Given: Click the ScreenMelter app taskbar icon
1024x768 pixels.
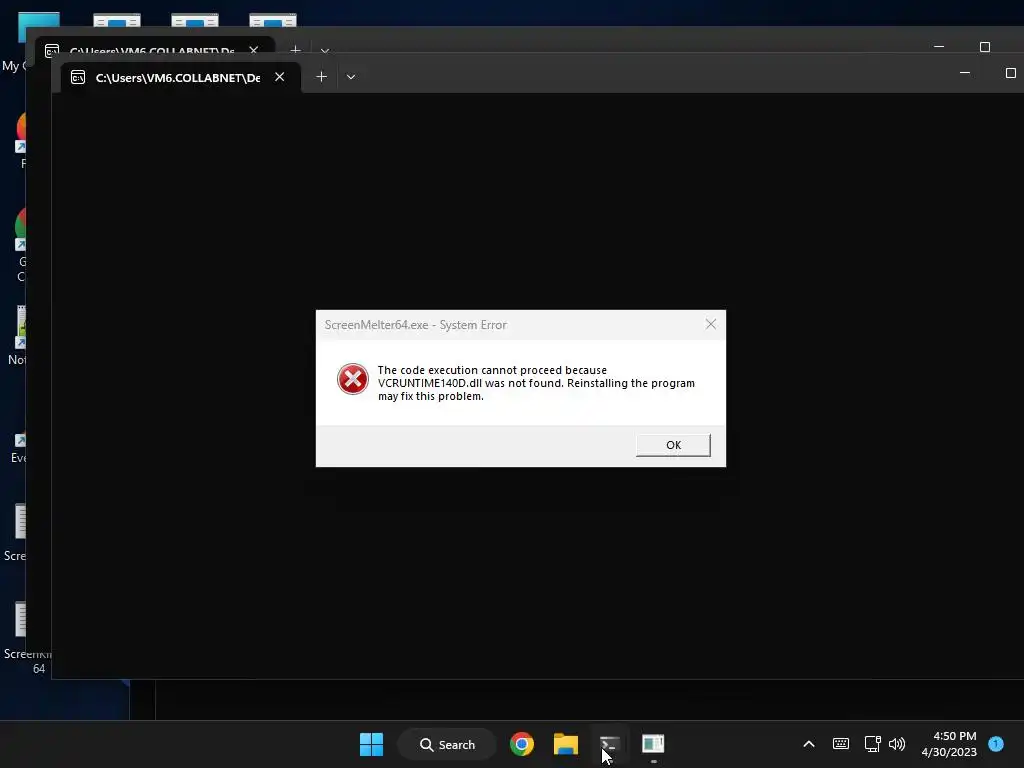Looking at the screenshot, I should pos(653,744).
